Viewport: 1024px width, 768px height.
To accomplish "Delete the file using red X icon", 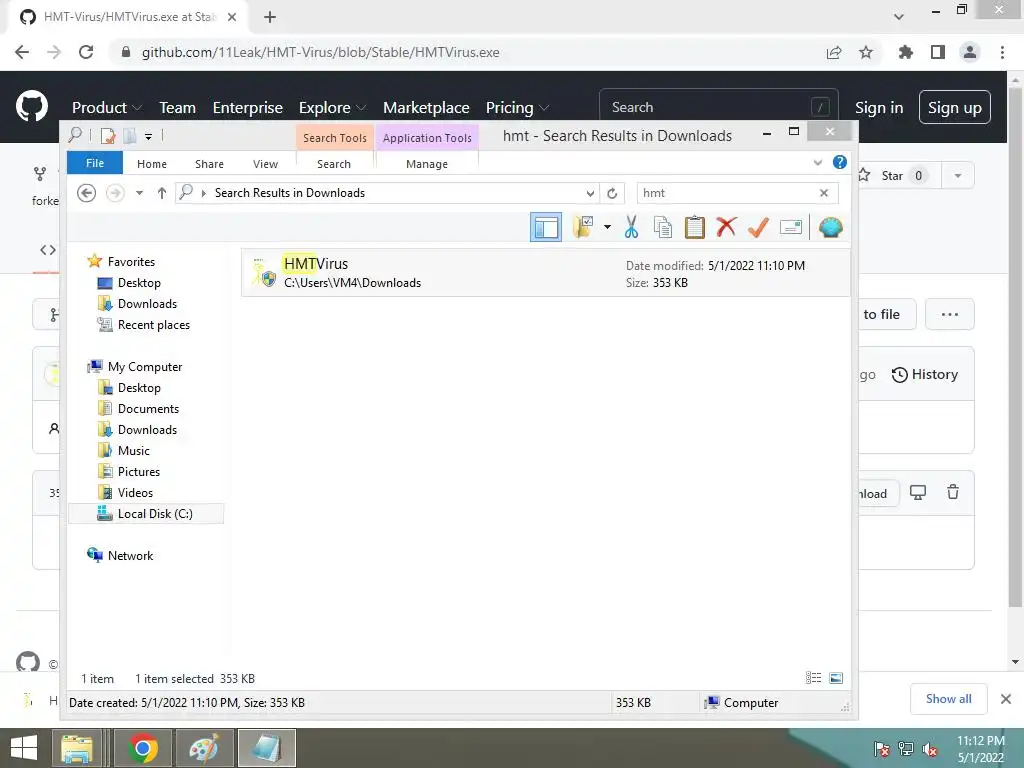I will [x=726, y=227].
